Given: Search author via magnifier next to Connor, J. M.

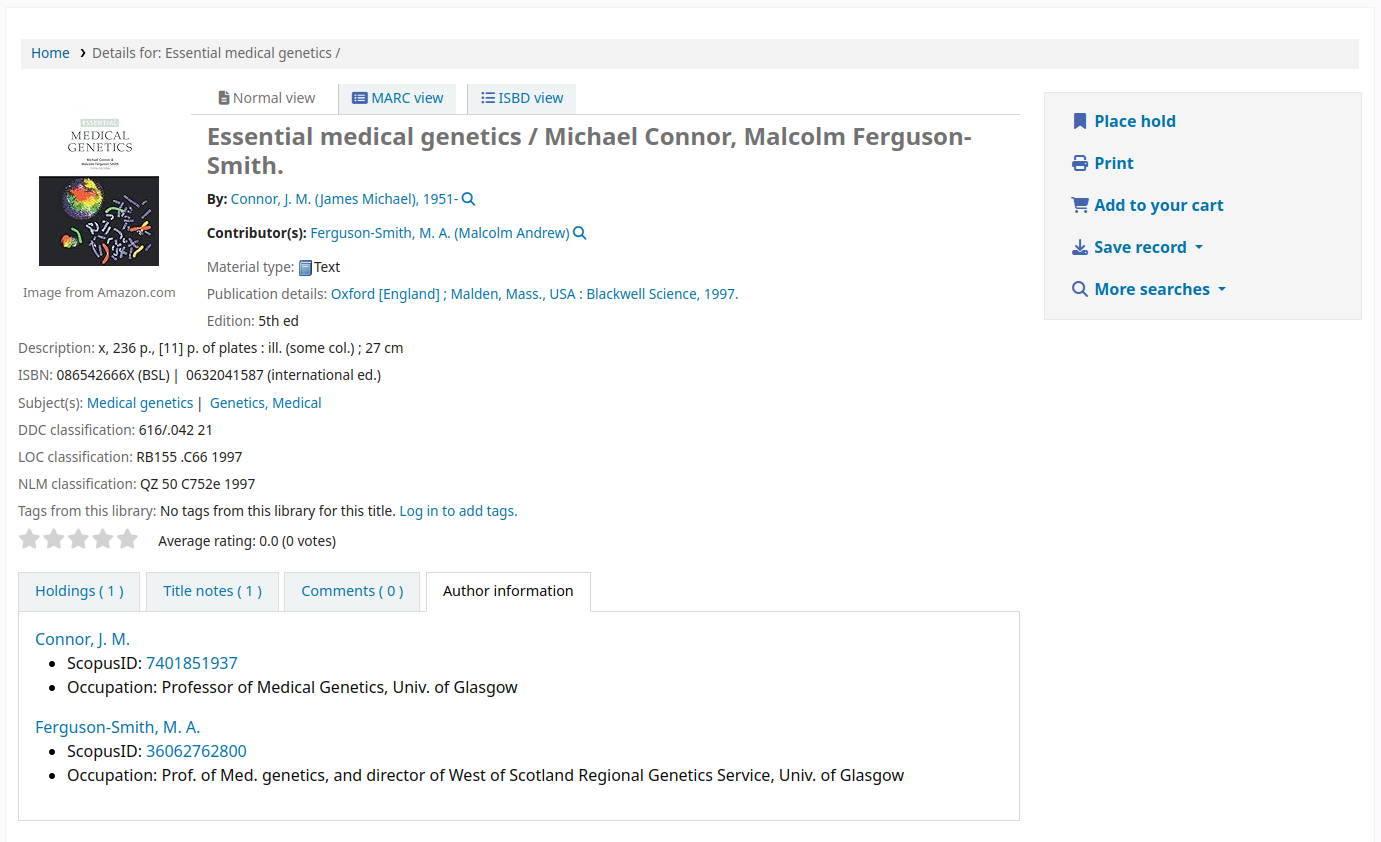Looking at the screenshot, I should pos(468,198).
